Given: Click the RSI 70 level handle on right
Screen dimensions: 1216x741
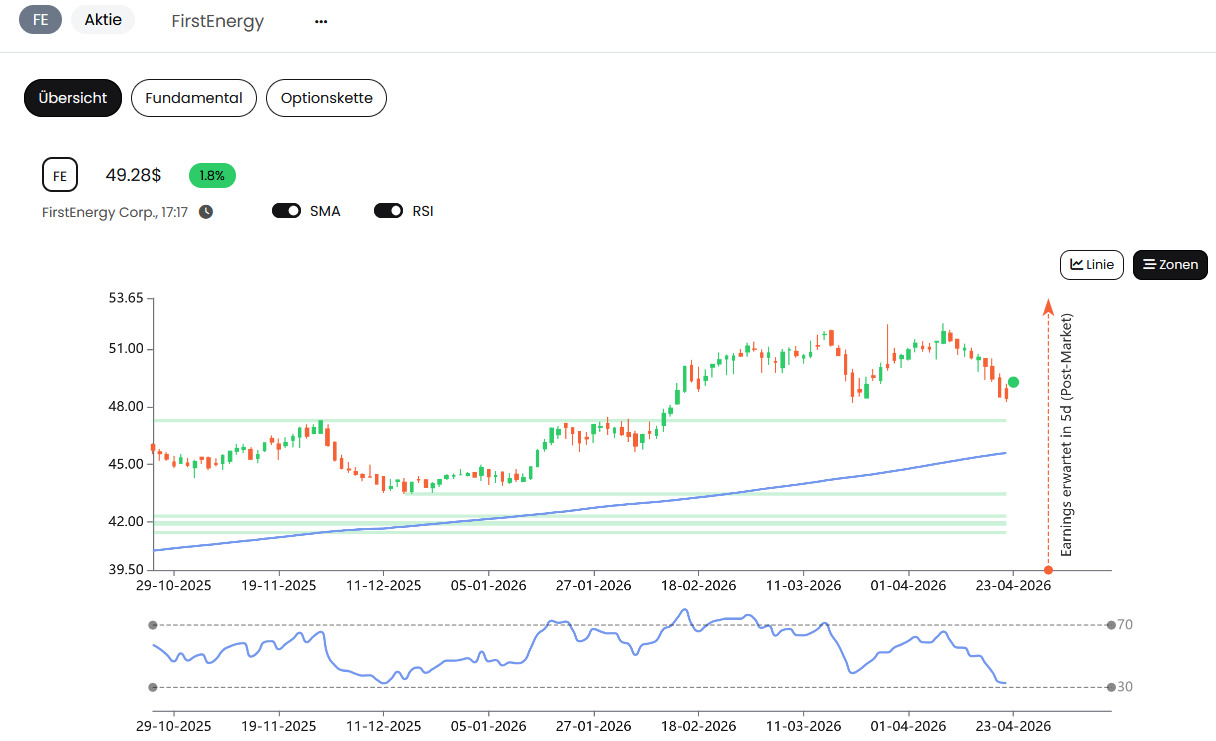Looking at the screenshot, I should coord(1111,625).
